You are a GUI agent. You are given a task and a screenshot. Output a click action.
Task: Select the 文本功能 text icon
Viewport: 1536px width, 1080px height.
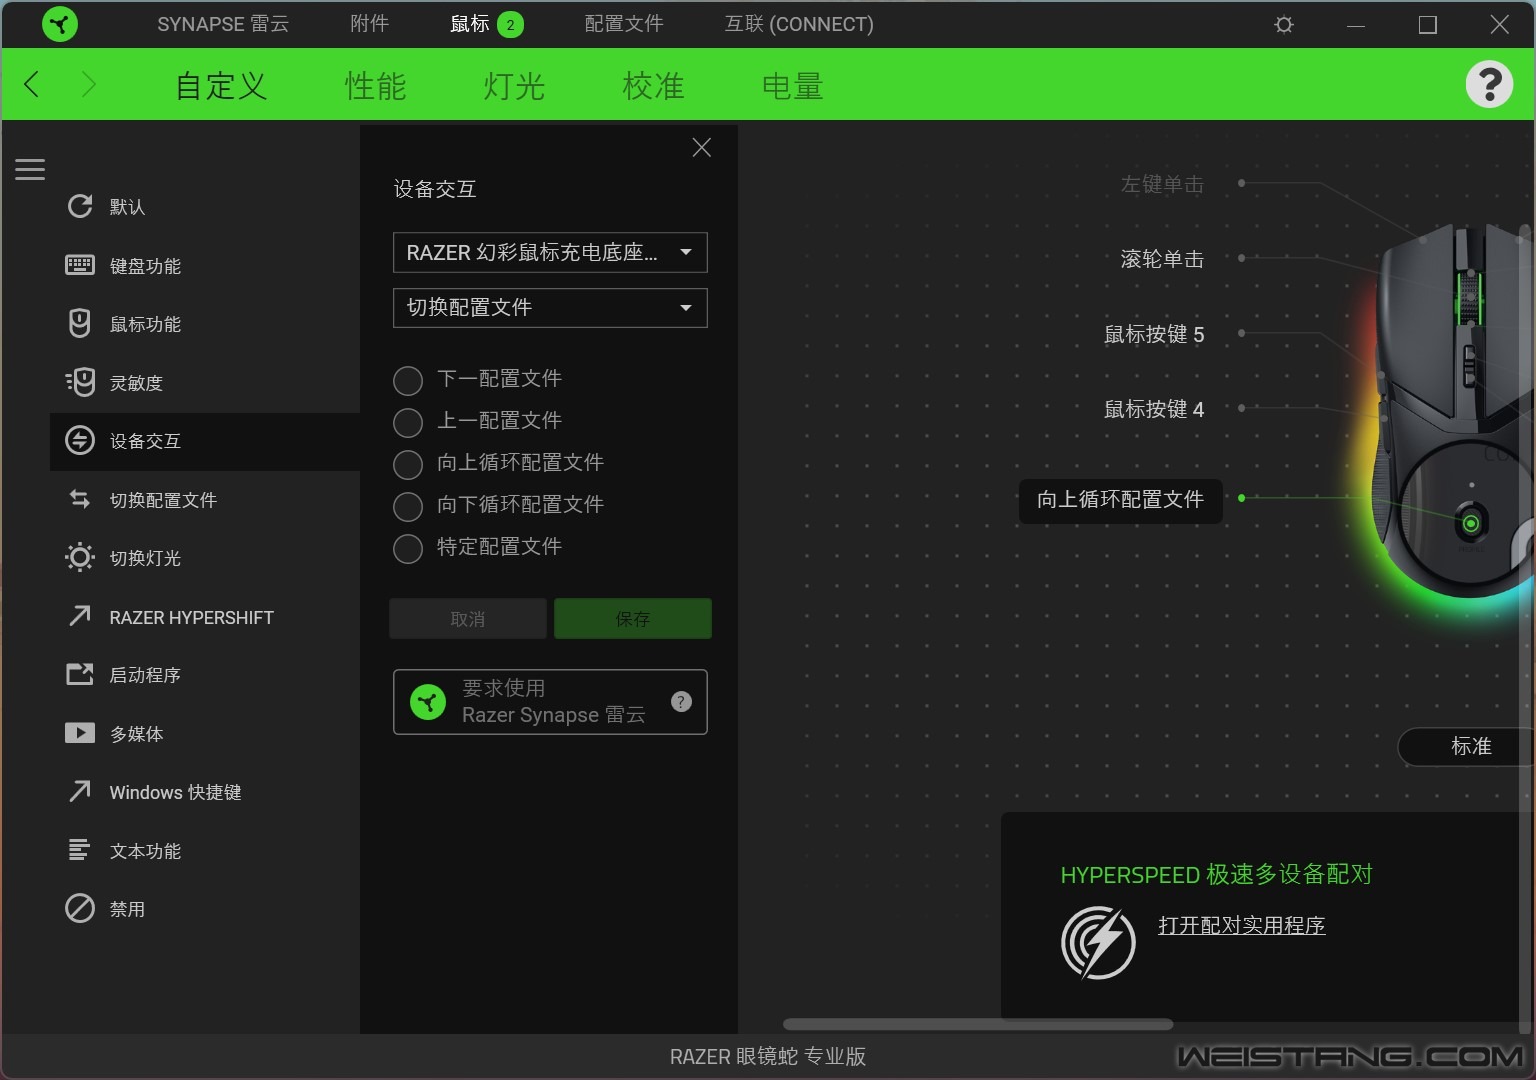pyautogui.click(x=80, y=850)
